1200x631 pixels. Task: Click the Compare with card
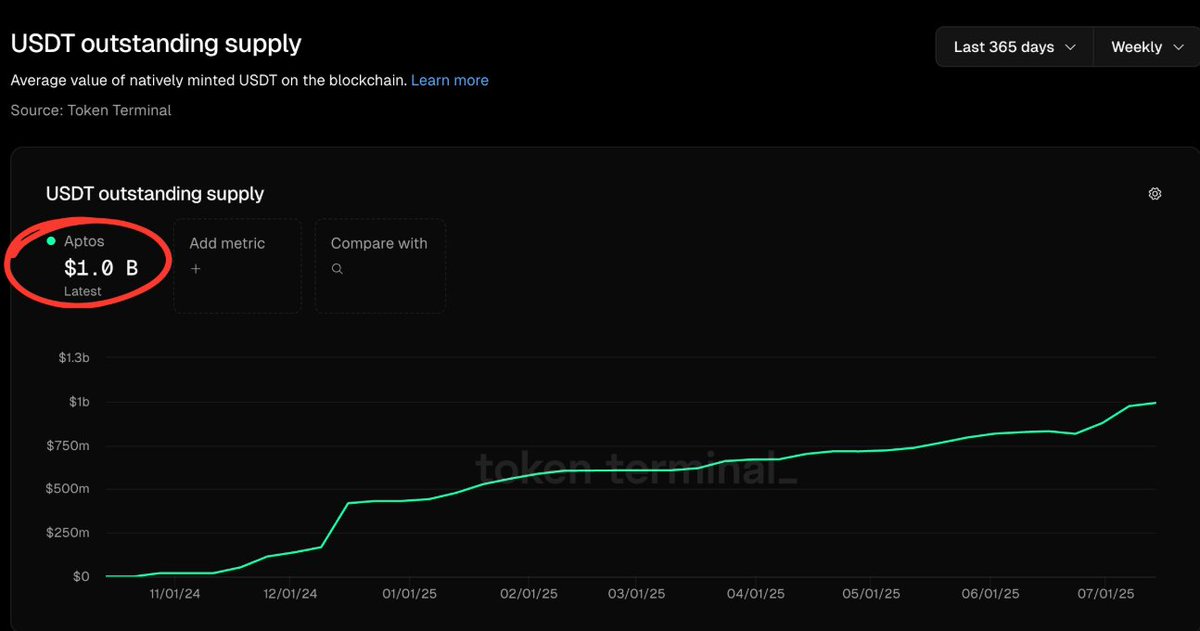pos(380,266)
